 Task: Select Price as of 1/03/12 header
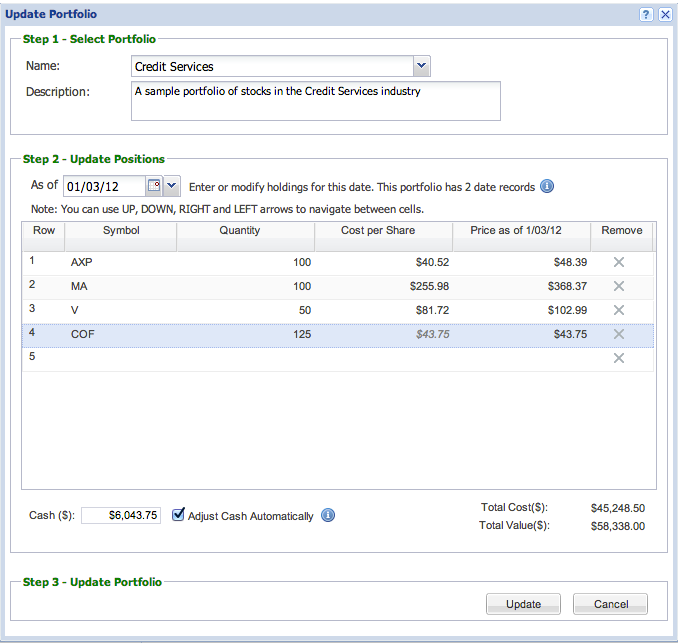click(x=522, y=237)
